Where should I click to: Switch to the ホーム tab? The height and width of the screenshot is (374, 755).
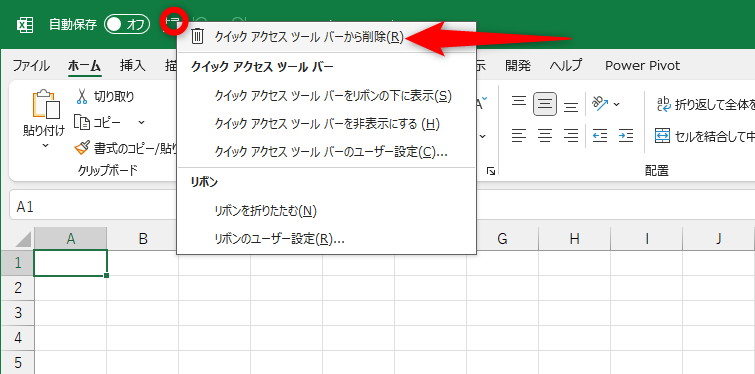click(x=84, y=65)
